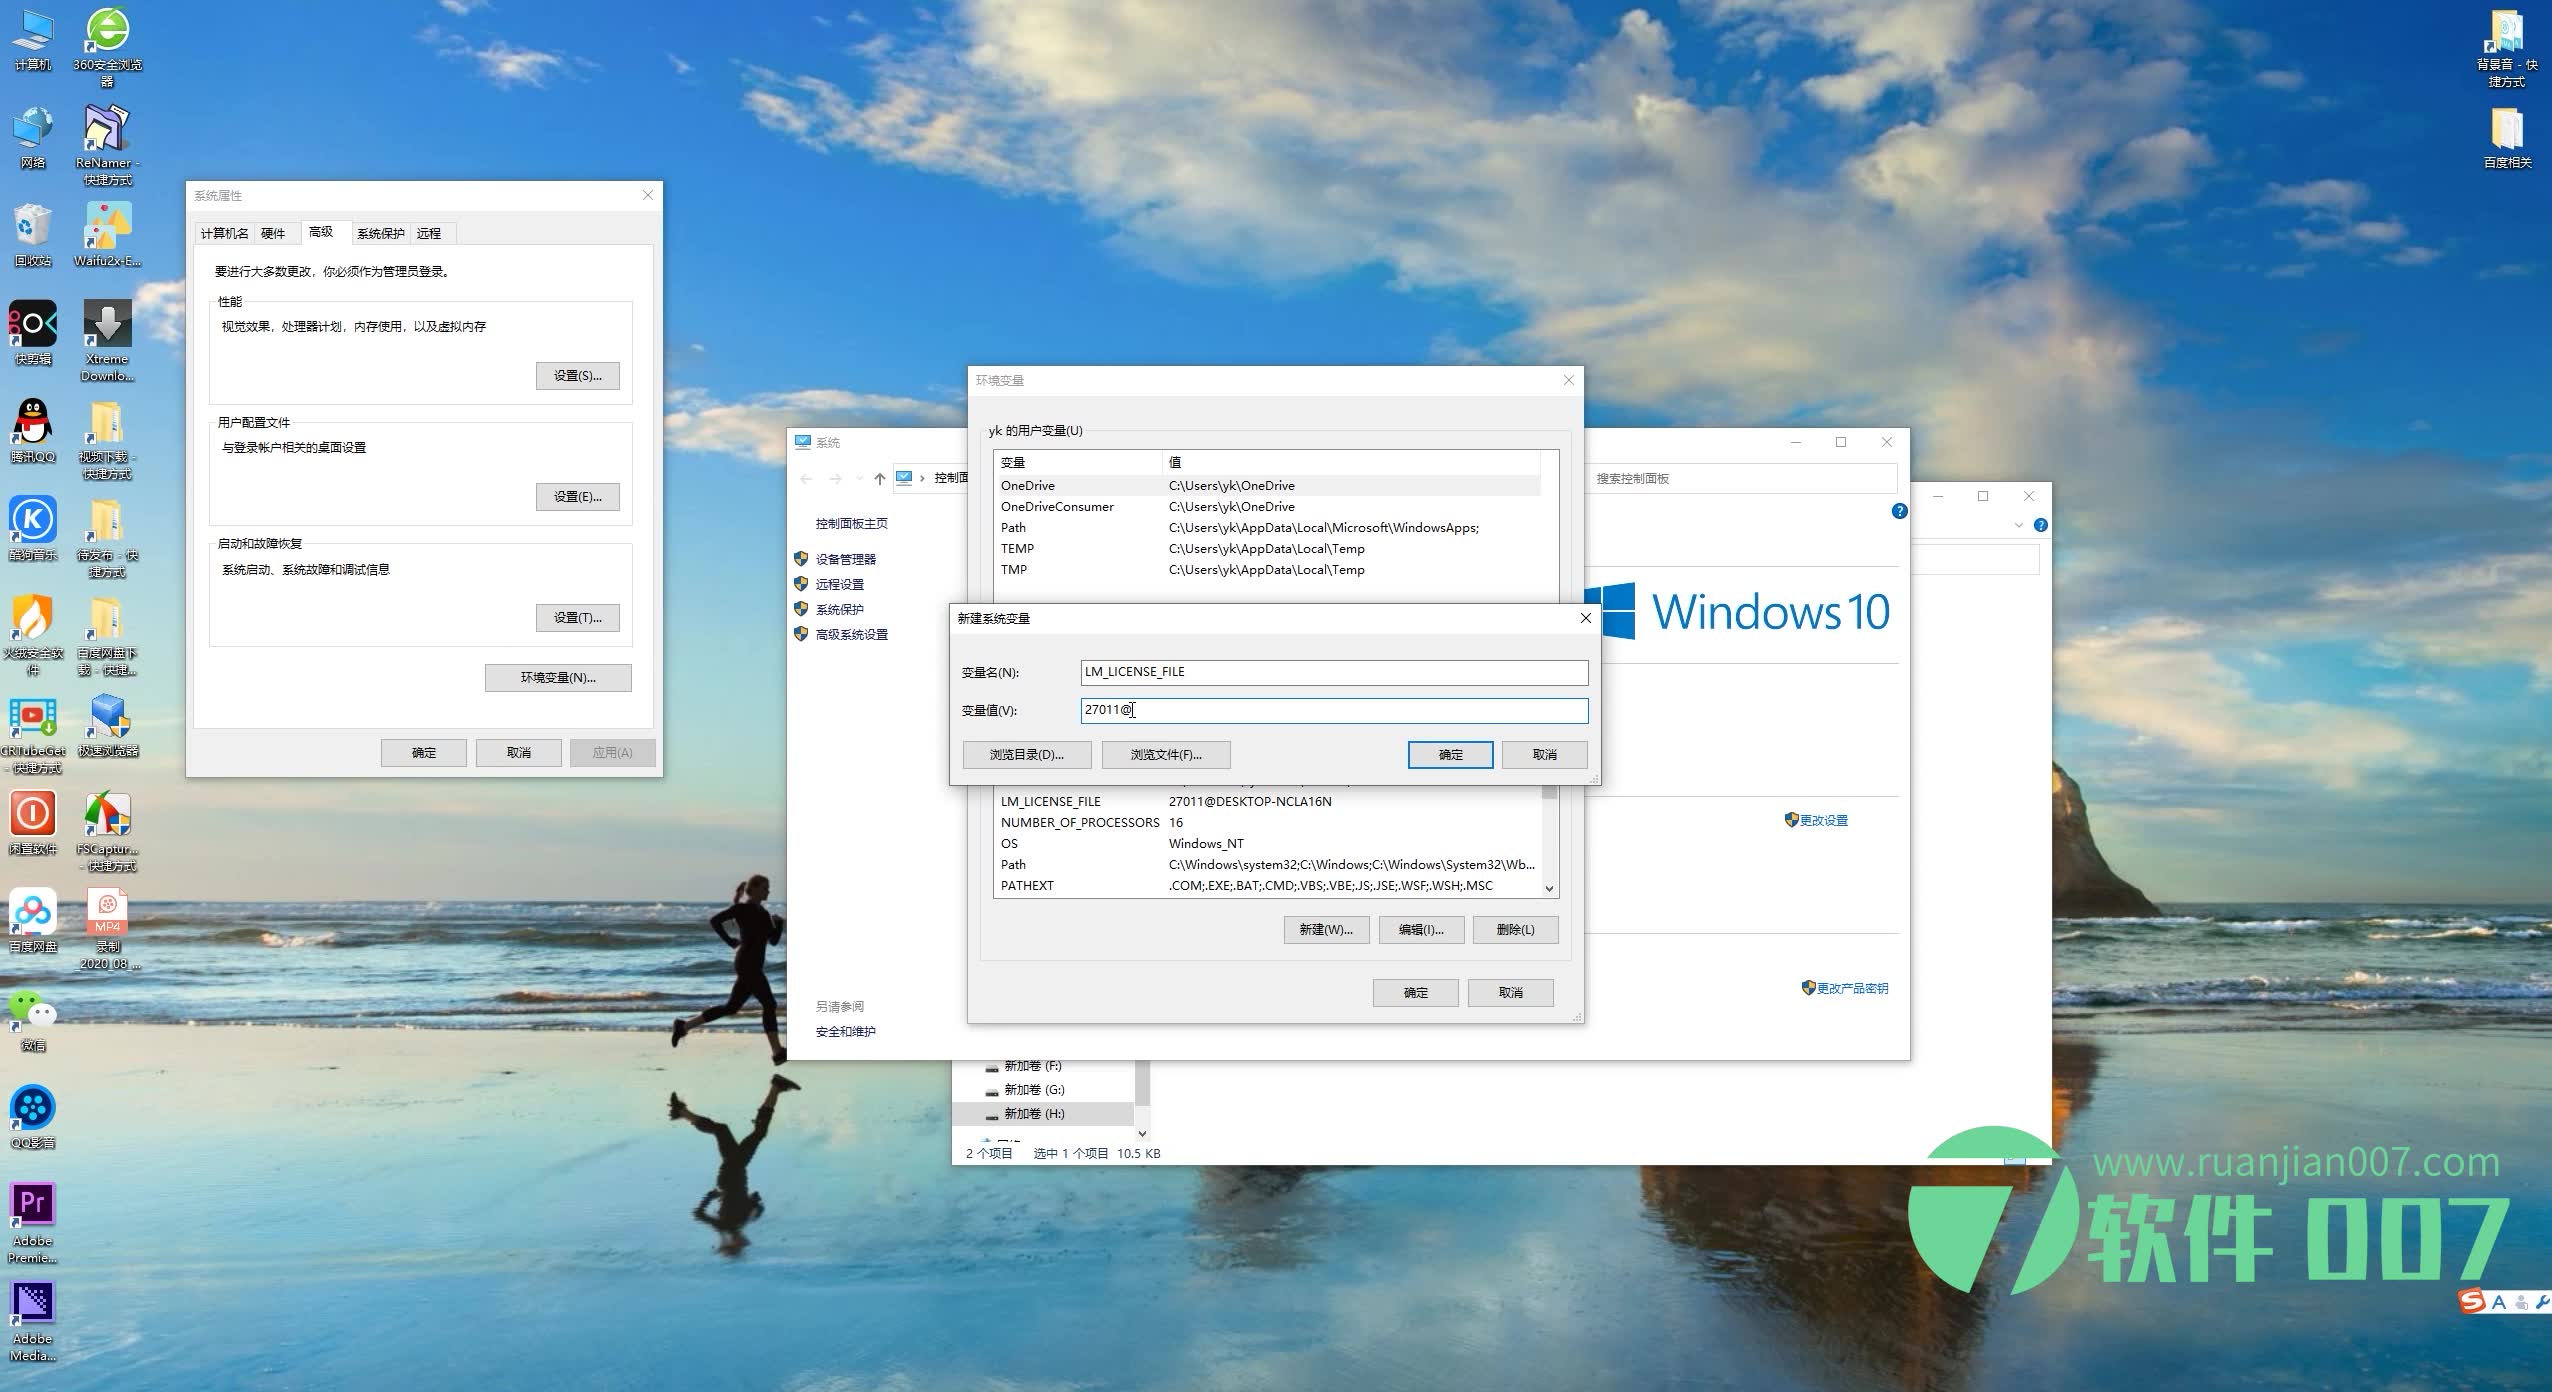Launch FSCapture desktop shortcut

point(107,832)
